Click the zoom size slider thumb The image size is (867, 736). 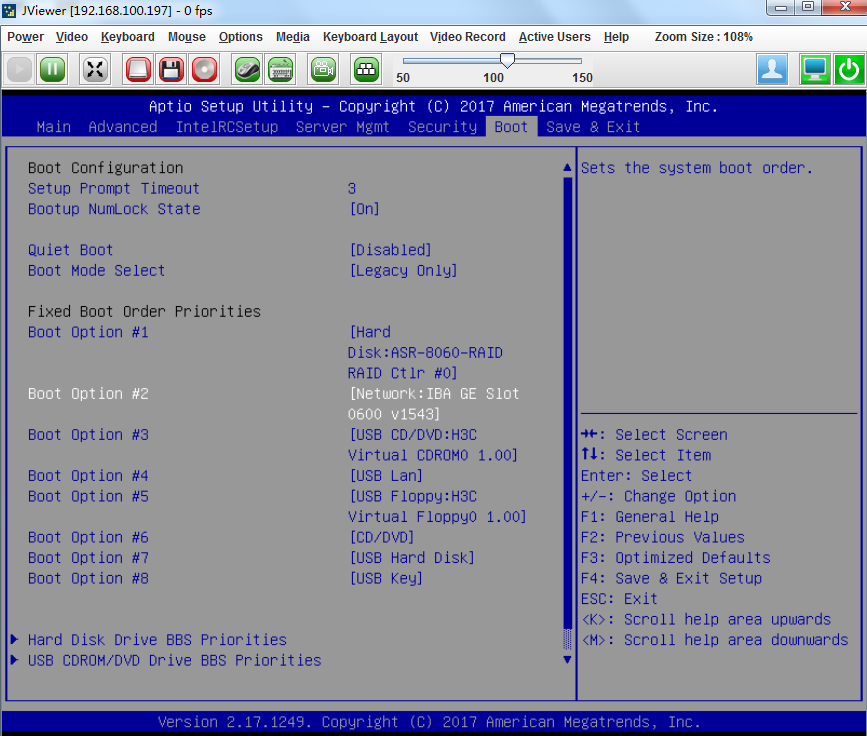(507, 60)
